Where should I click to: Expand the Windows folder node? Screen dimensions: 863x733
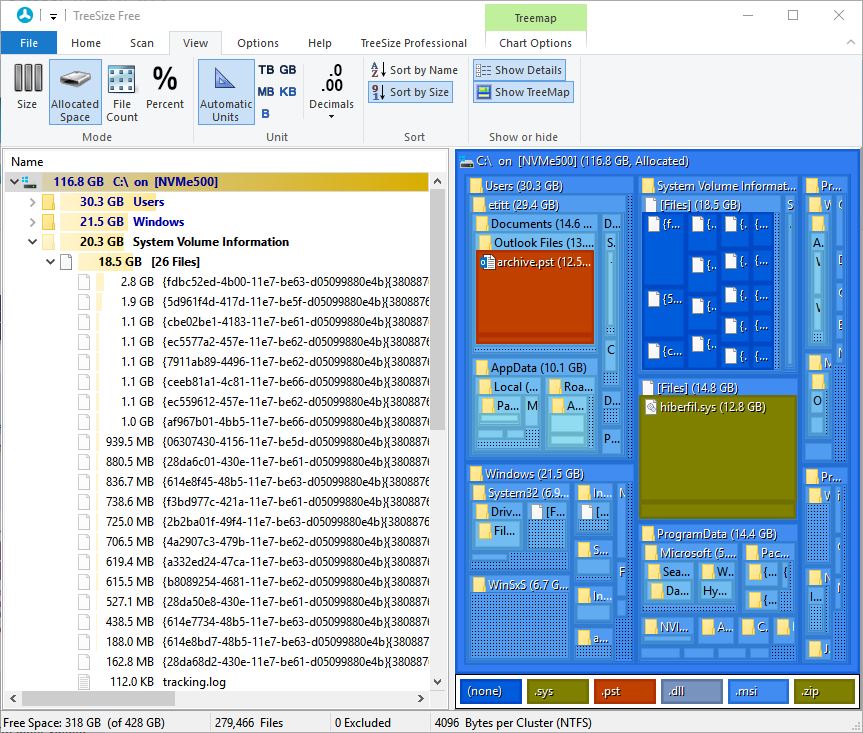(32, 222)
